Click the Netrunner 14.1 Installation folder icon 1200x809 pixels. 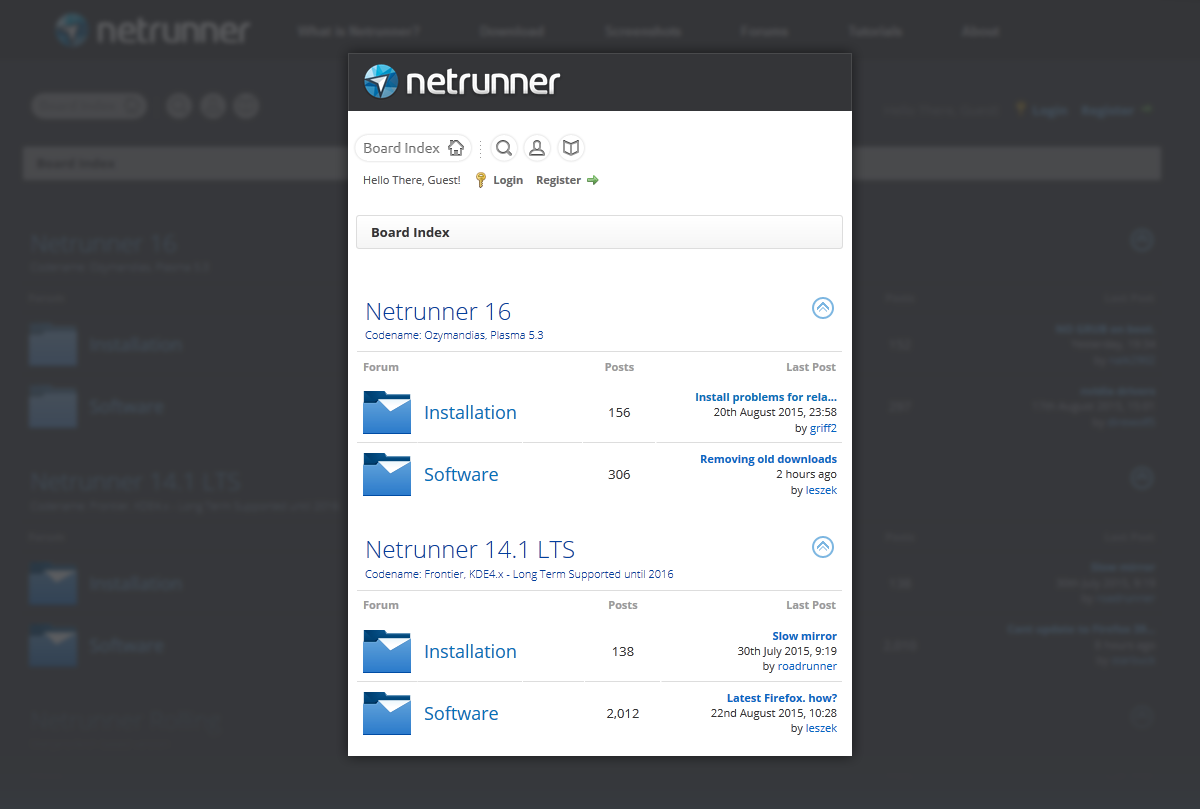coord(387,651)
